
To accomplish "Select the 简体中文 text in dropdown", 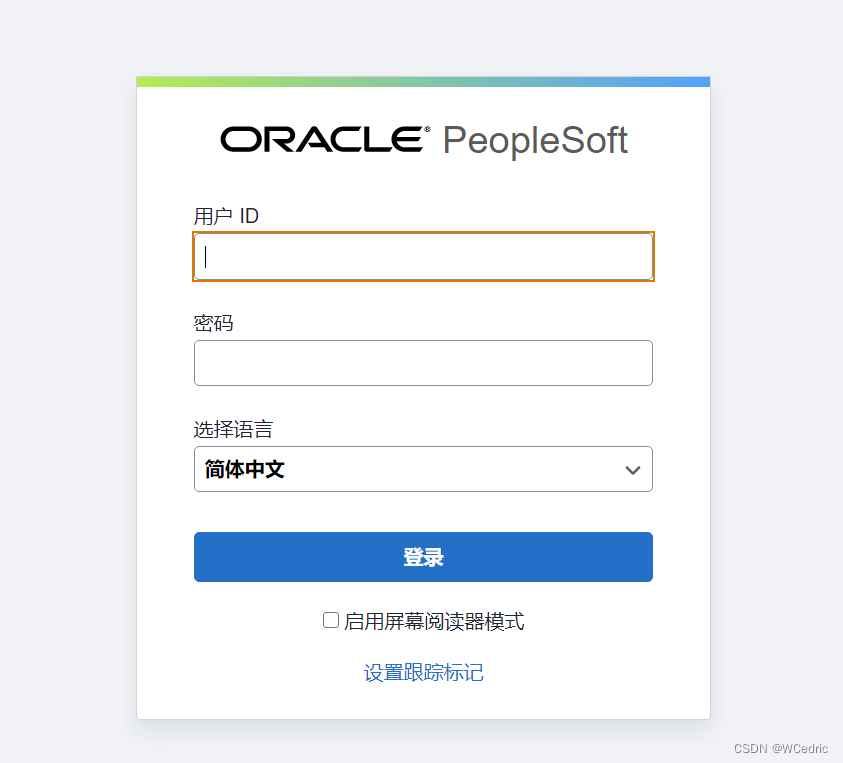I will pyautogui.click(x=244, y=469).
